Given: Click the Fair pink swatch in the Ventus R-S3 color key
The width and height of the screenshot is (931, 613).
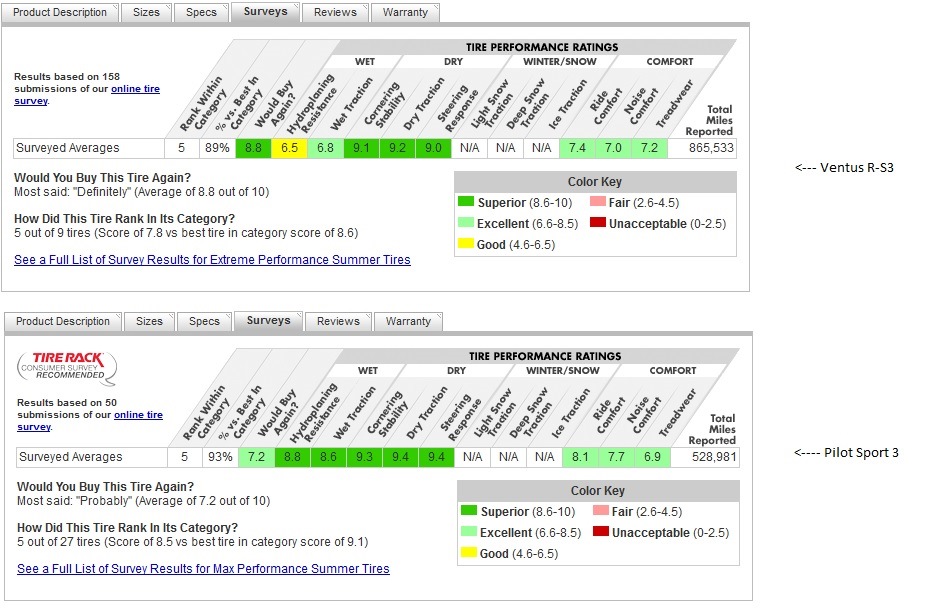Looking at the screenshot, I should pyautogui.click(x=598, y=201).
